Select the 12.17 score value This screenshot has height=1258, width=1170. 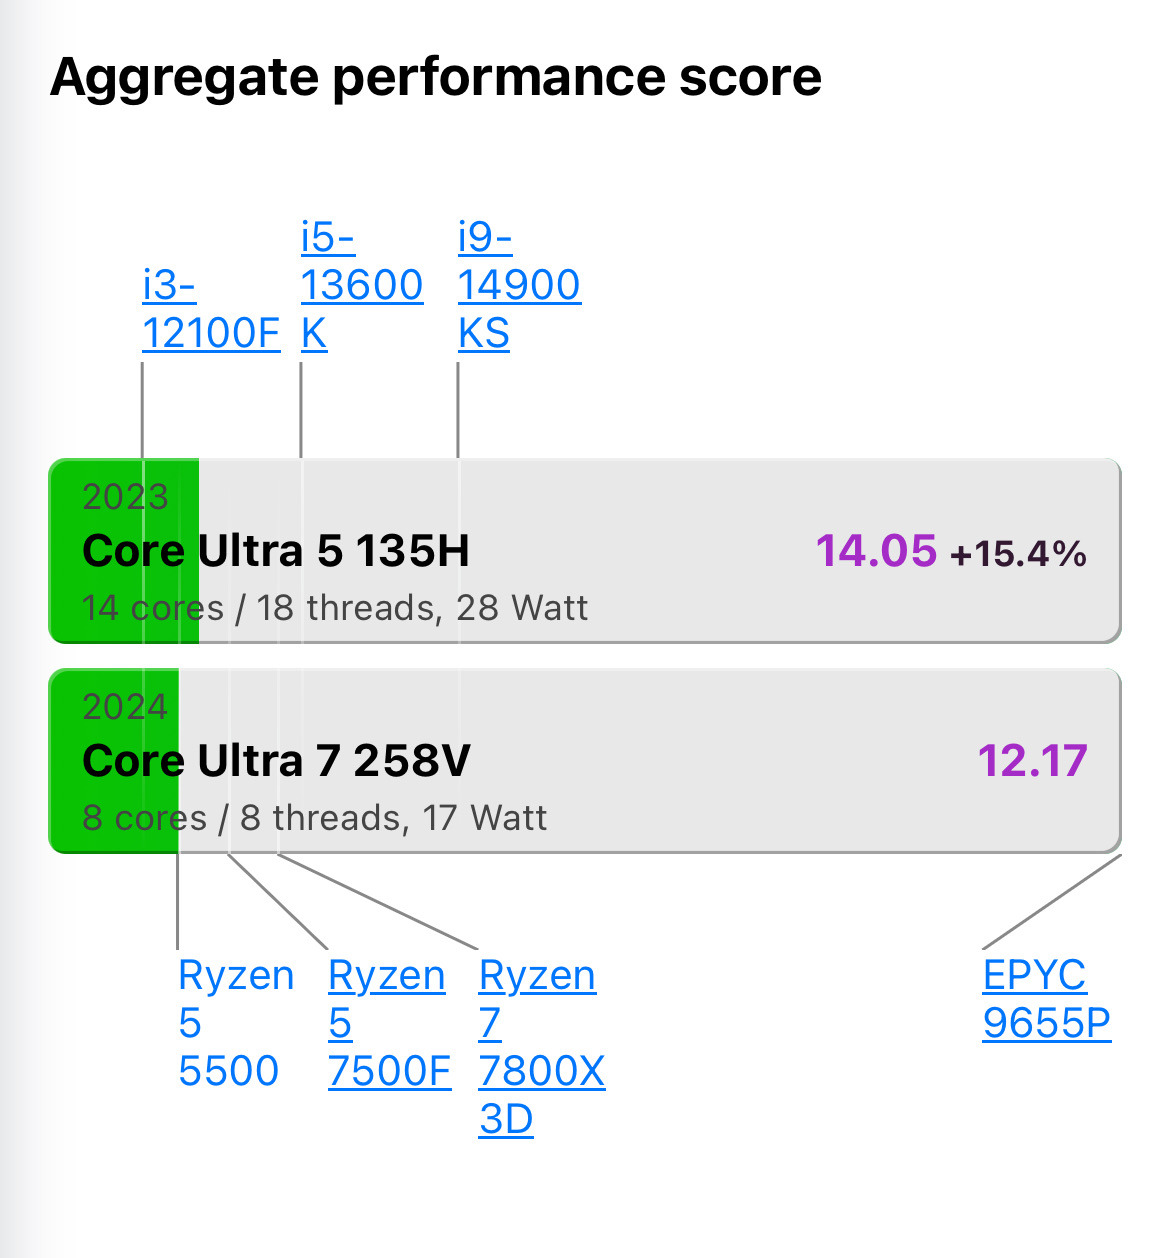click(1032, 761)
